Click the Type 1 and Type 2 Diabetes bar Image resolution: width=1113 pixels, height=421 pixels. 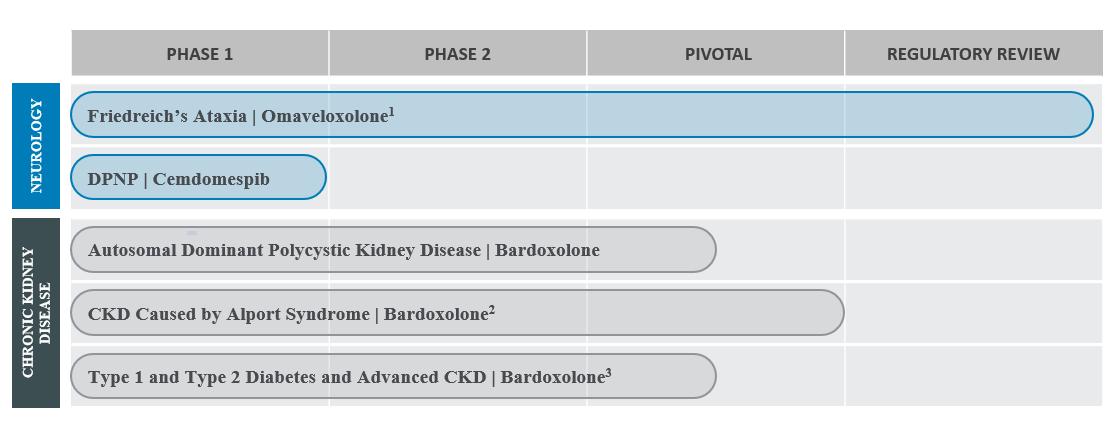392,377
